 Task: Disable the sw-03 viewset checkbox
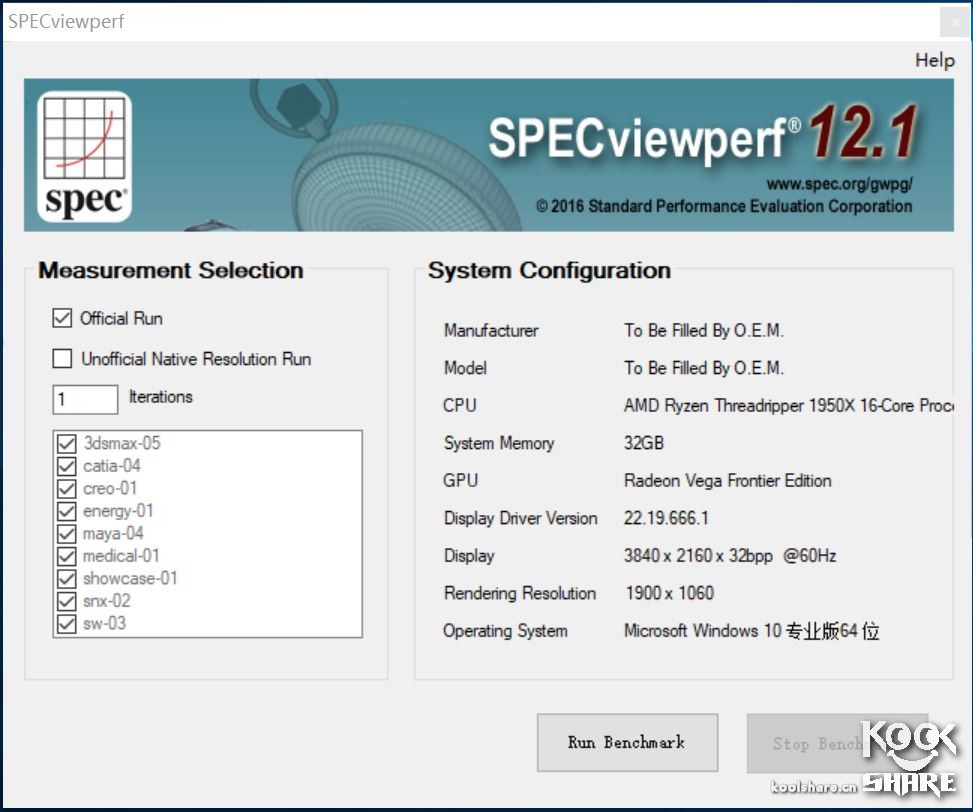click(68, 624)
